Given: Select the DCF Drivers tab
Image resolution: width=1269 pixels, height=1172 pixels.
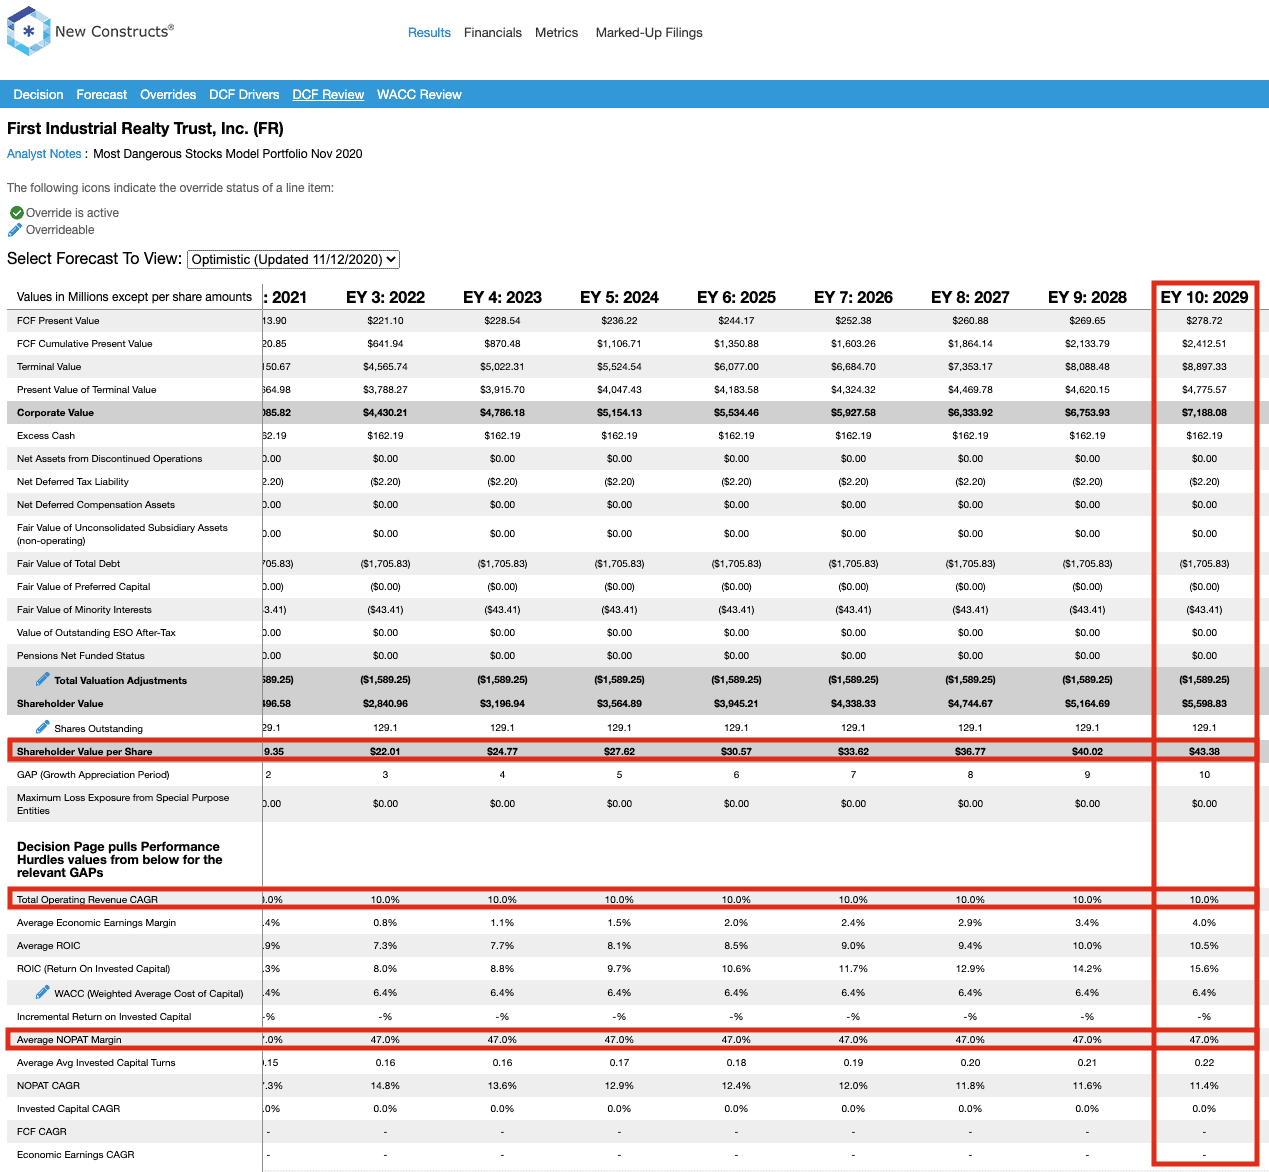Looking at the screenshot, I should (244, 95).
